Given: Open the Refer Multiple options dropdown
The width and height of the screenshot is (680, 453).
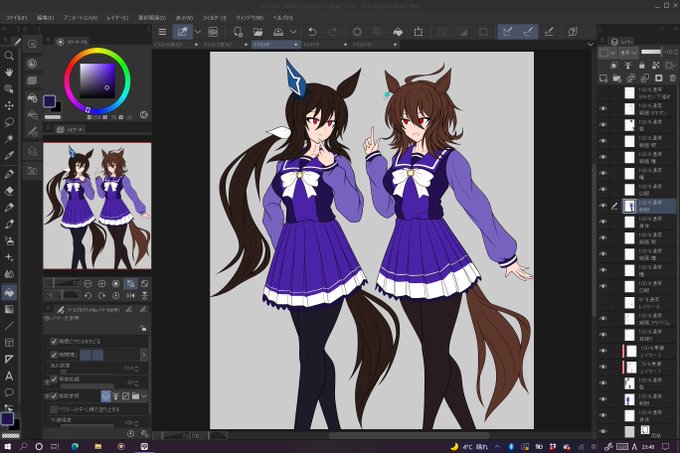Looking at the screenshot, I should [x=144, y=396].
